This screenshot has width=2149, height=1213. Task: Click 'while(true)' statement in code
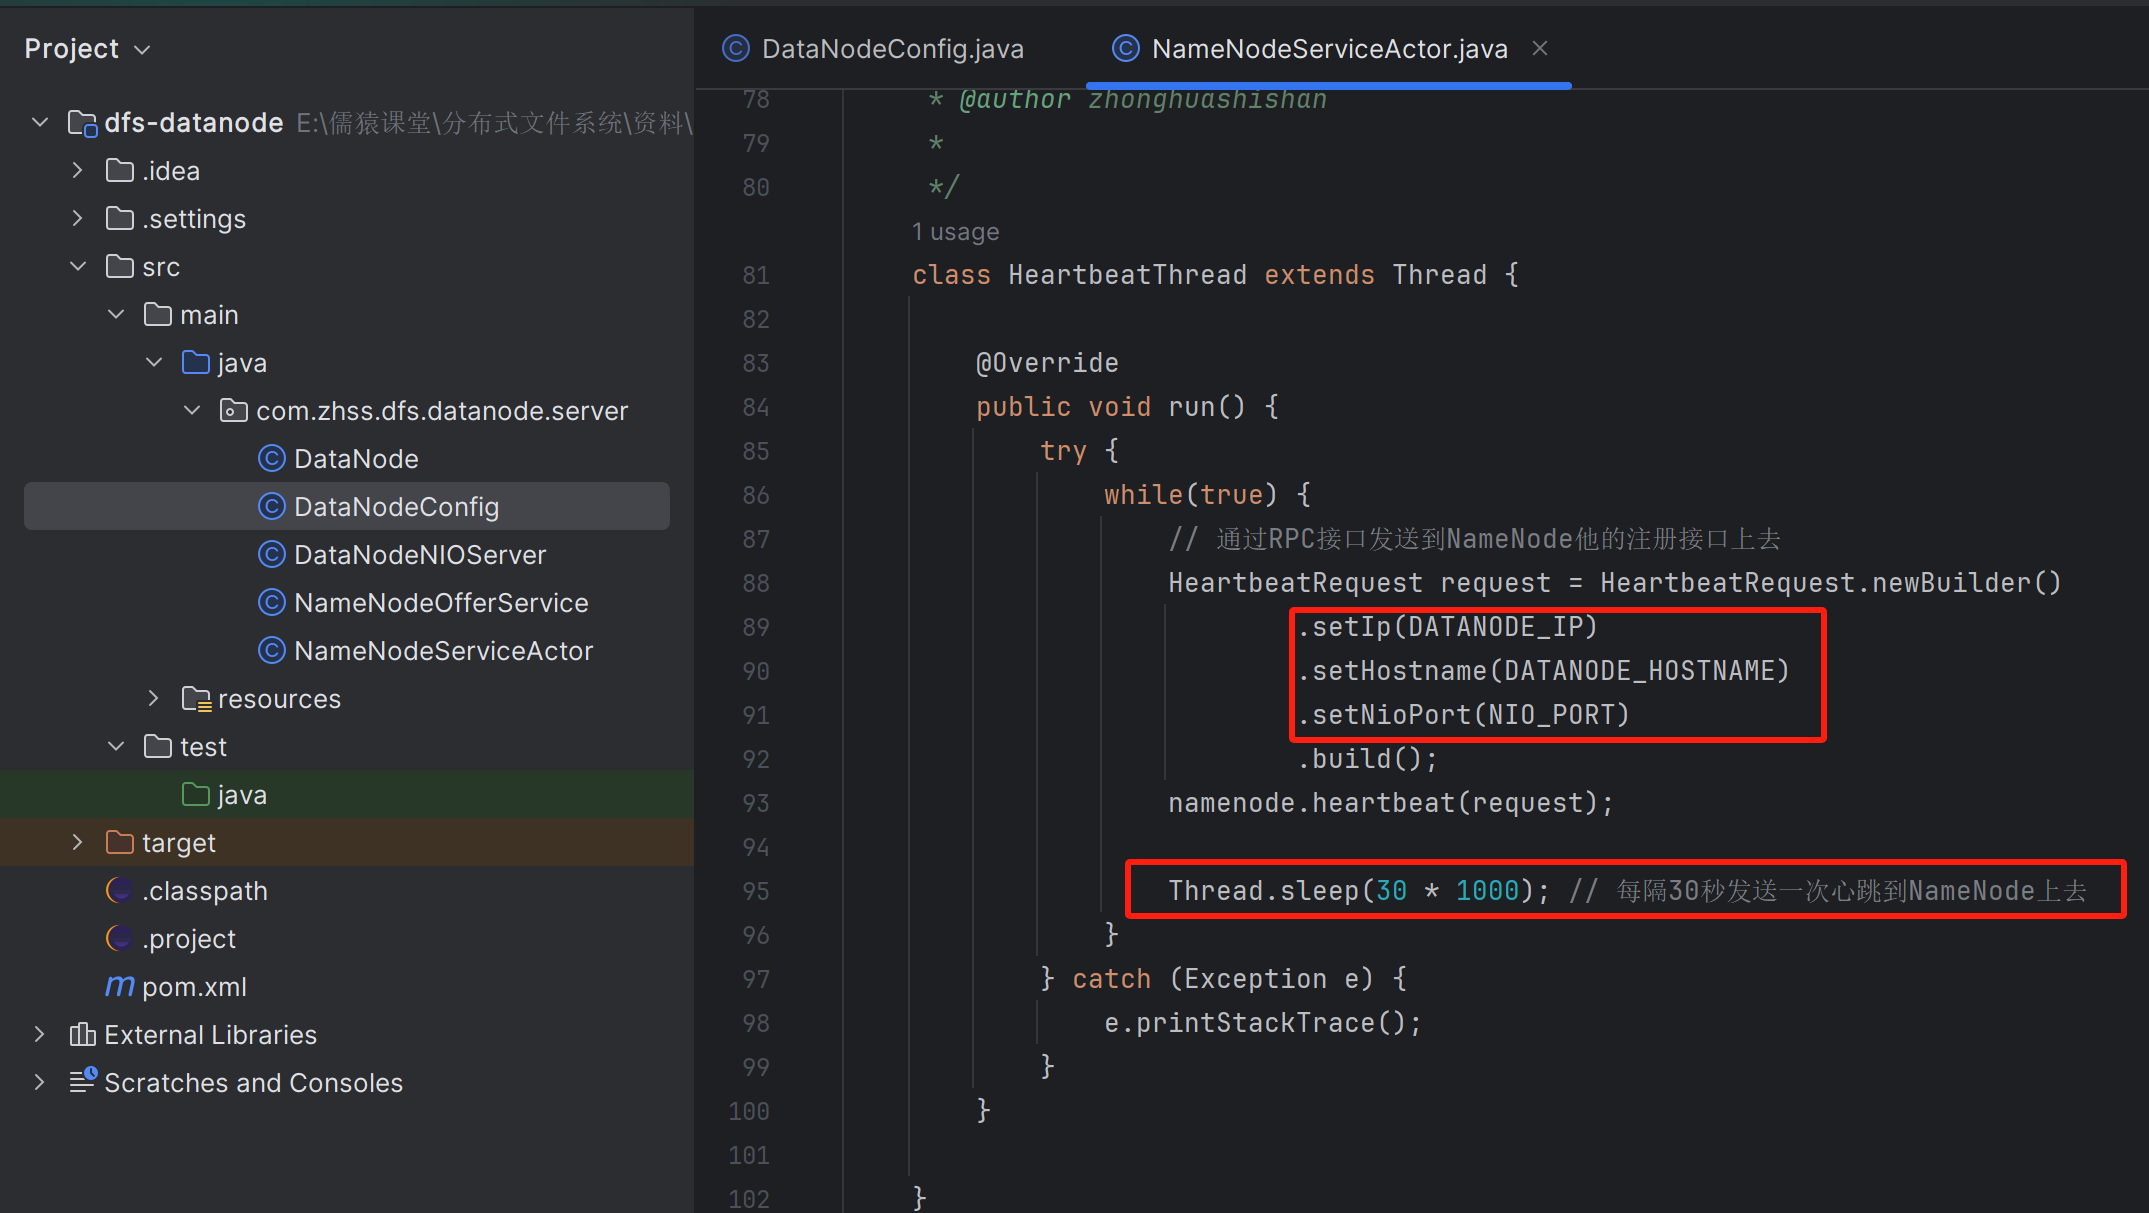1191,495
